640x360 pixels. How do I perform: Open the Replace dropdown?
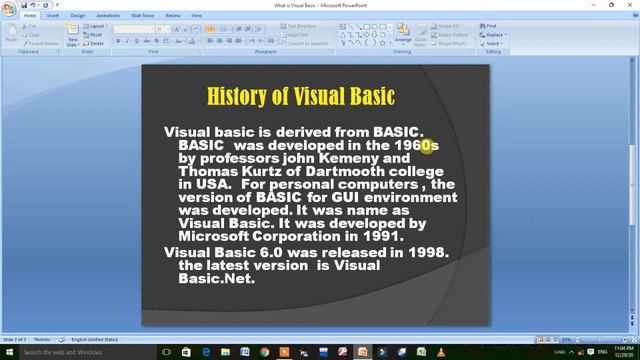tap(493, 35)
